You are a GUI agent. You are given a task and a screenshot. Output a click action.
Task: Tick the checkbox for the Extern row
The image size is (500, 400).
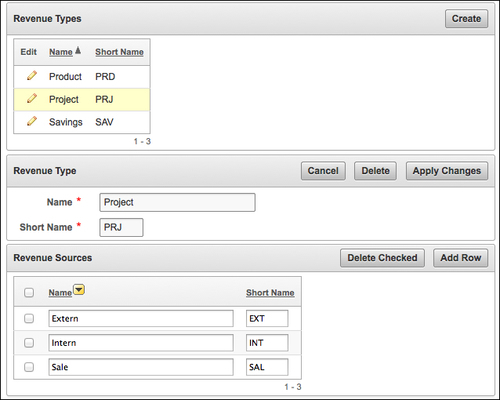[x=29, y=318]
